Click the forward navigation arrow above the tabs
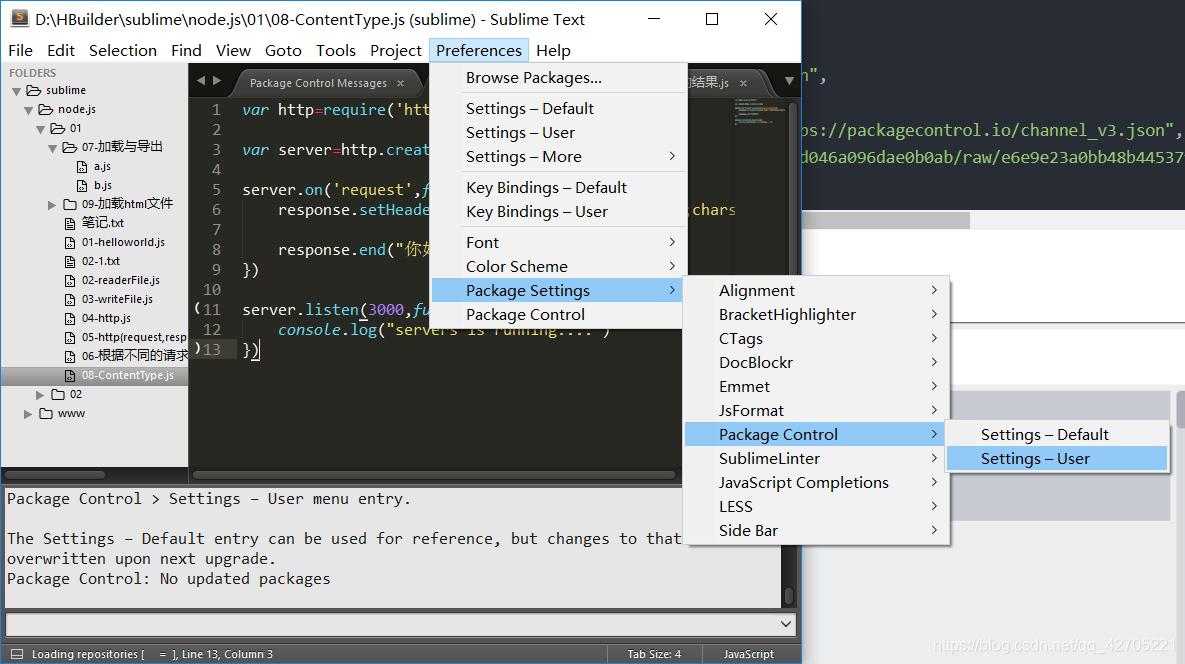Viewport: 1185px width, 664px height. point(216,83)
